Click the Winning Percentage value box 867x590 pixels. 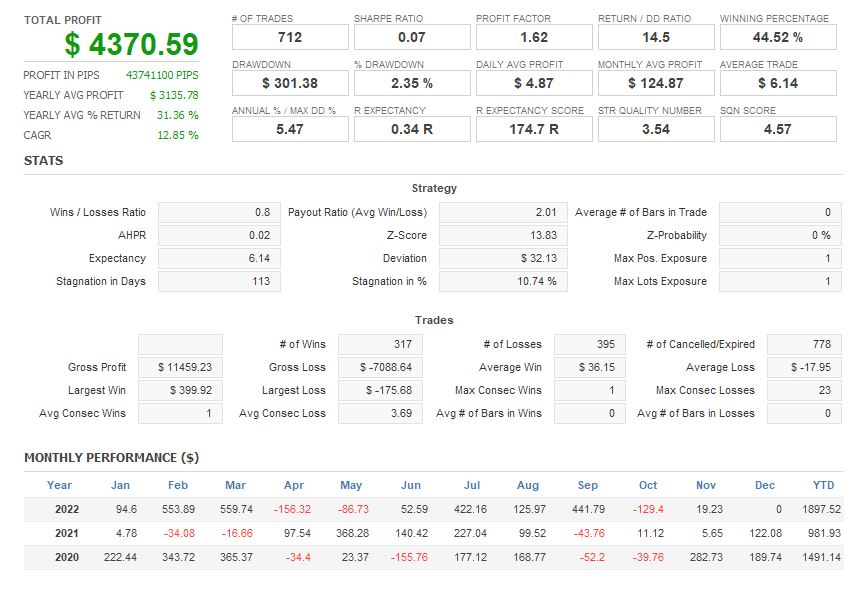(x=777, y=37)
